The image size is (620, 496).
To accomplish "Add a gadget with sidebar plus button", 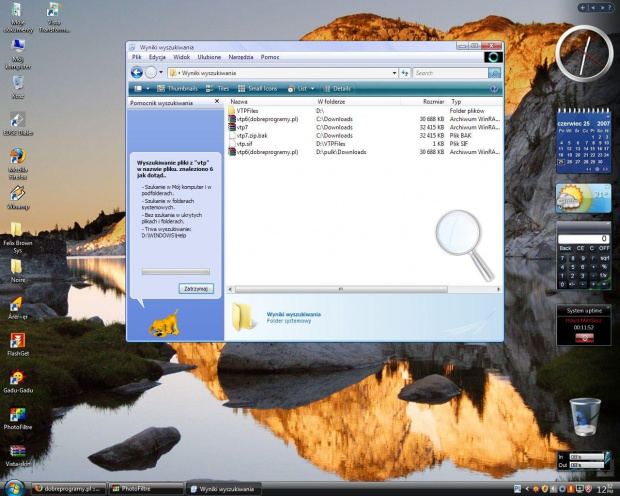I will (x=583, y=8).
